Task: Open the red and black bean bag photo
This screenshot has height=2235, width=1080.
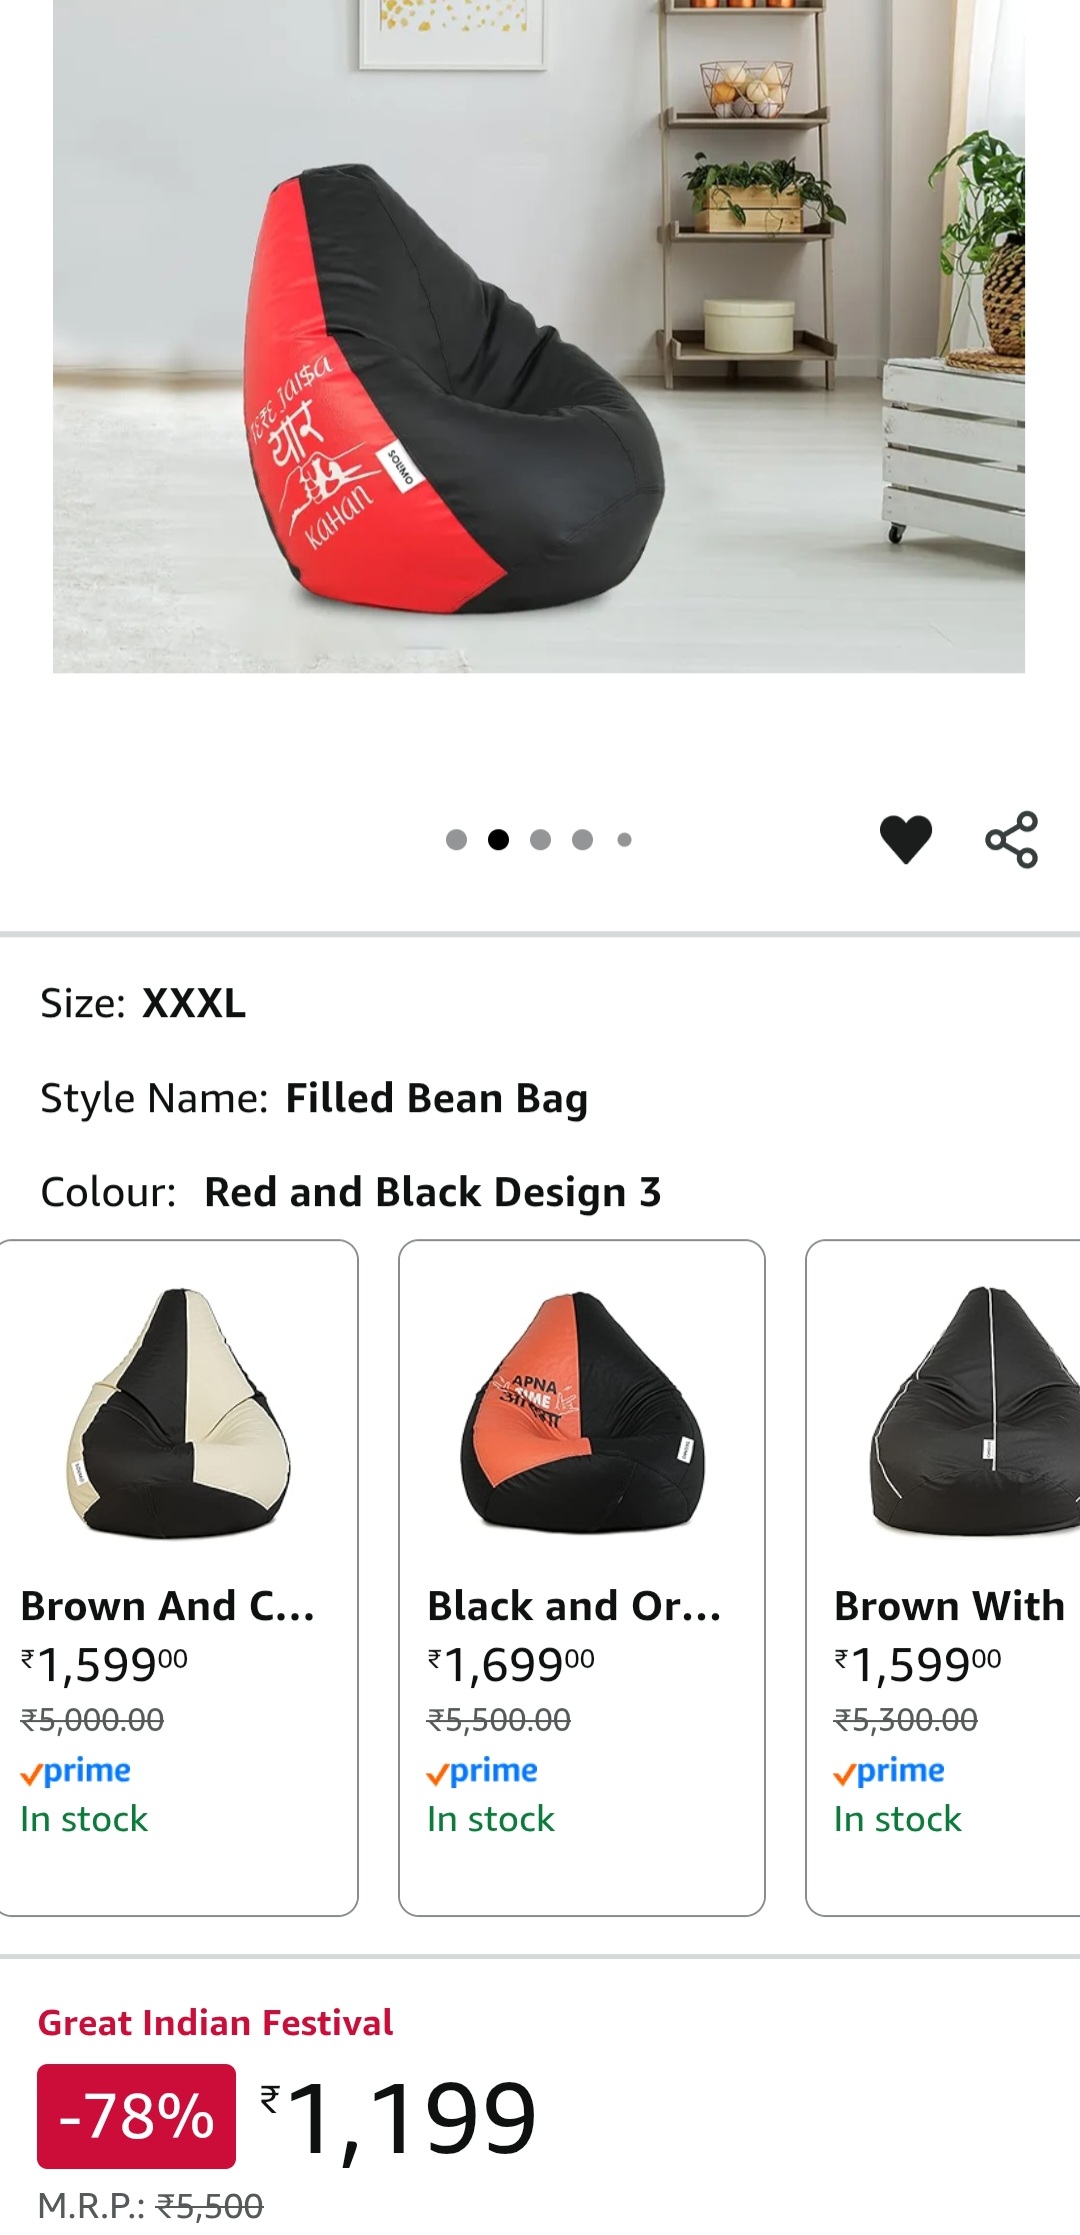Action: (539, 336)
